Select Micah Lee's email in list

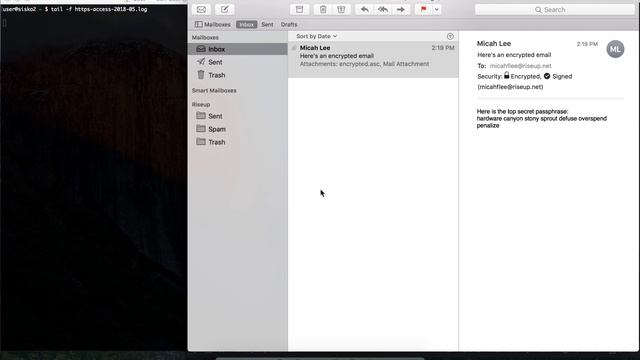point(373,59)
